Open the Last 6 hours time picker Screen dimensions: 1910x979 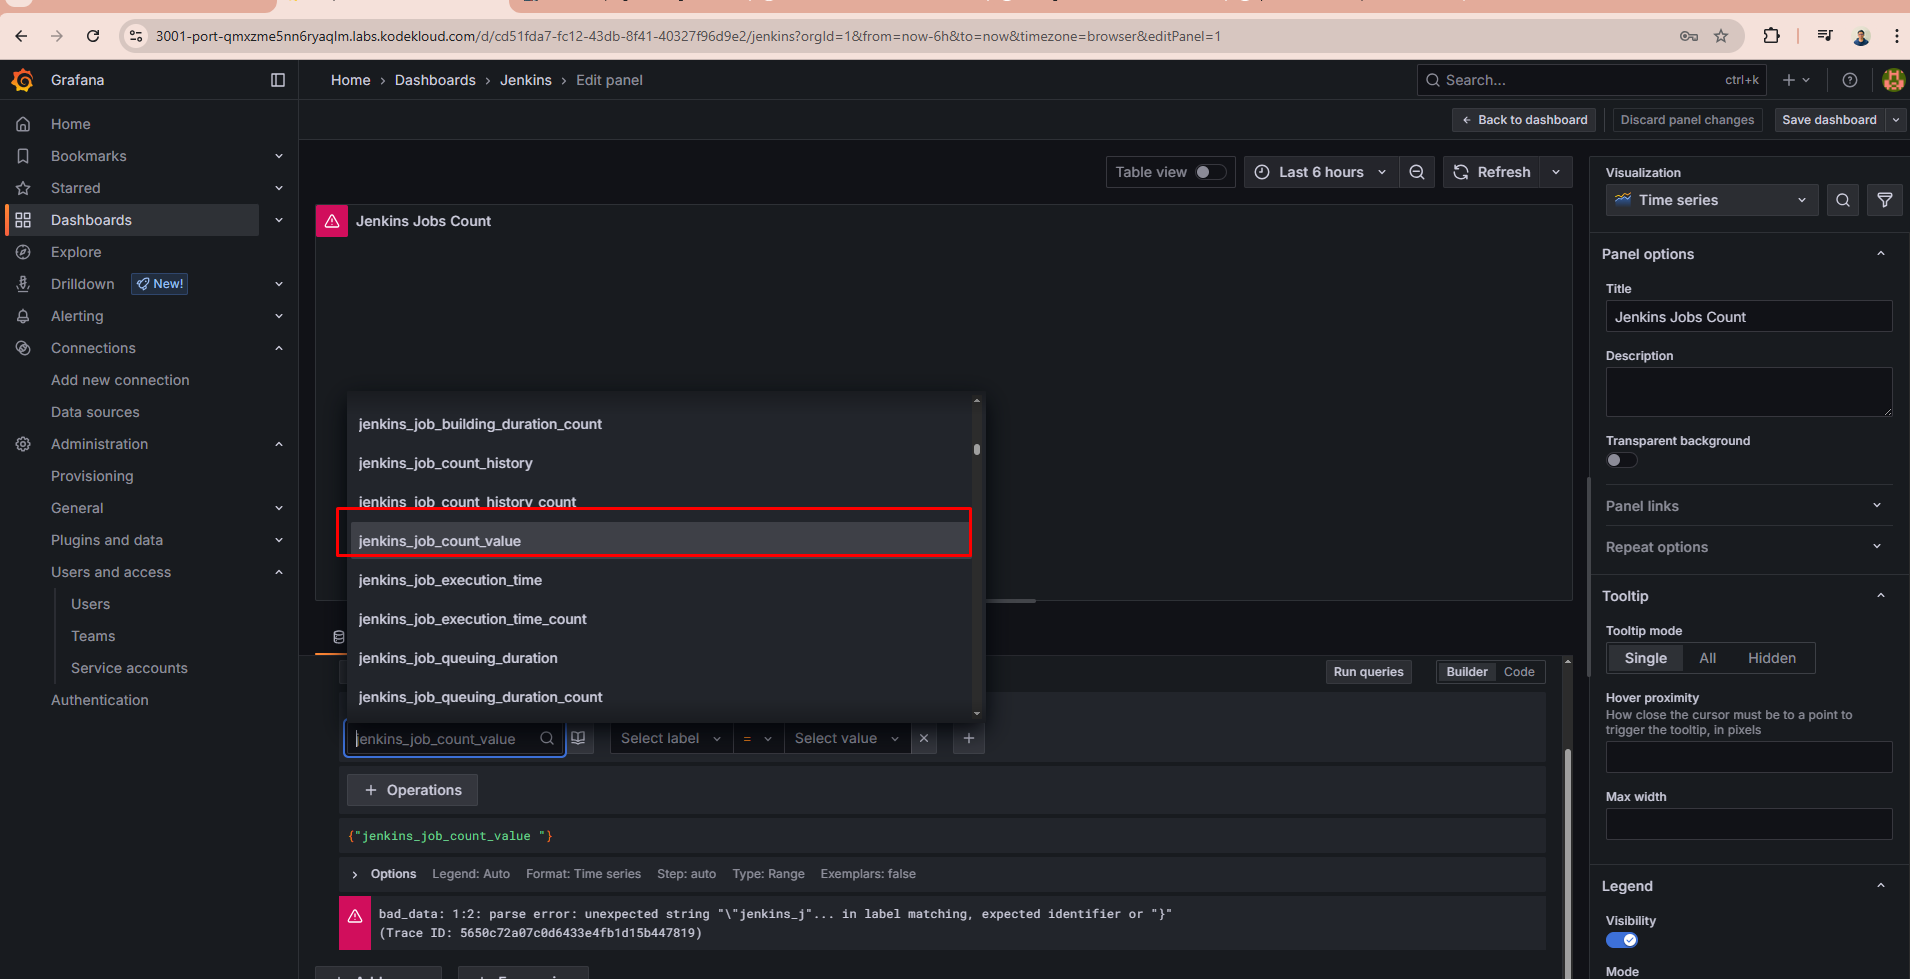(1320, 172)
